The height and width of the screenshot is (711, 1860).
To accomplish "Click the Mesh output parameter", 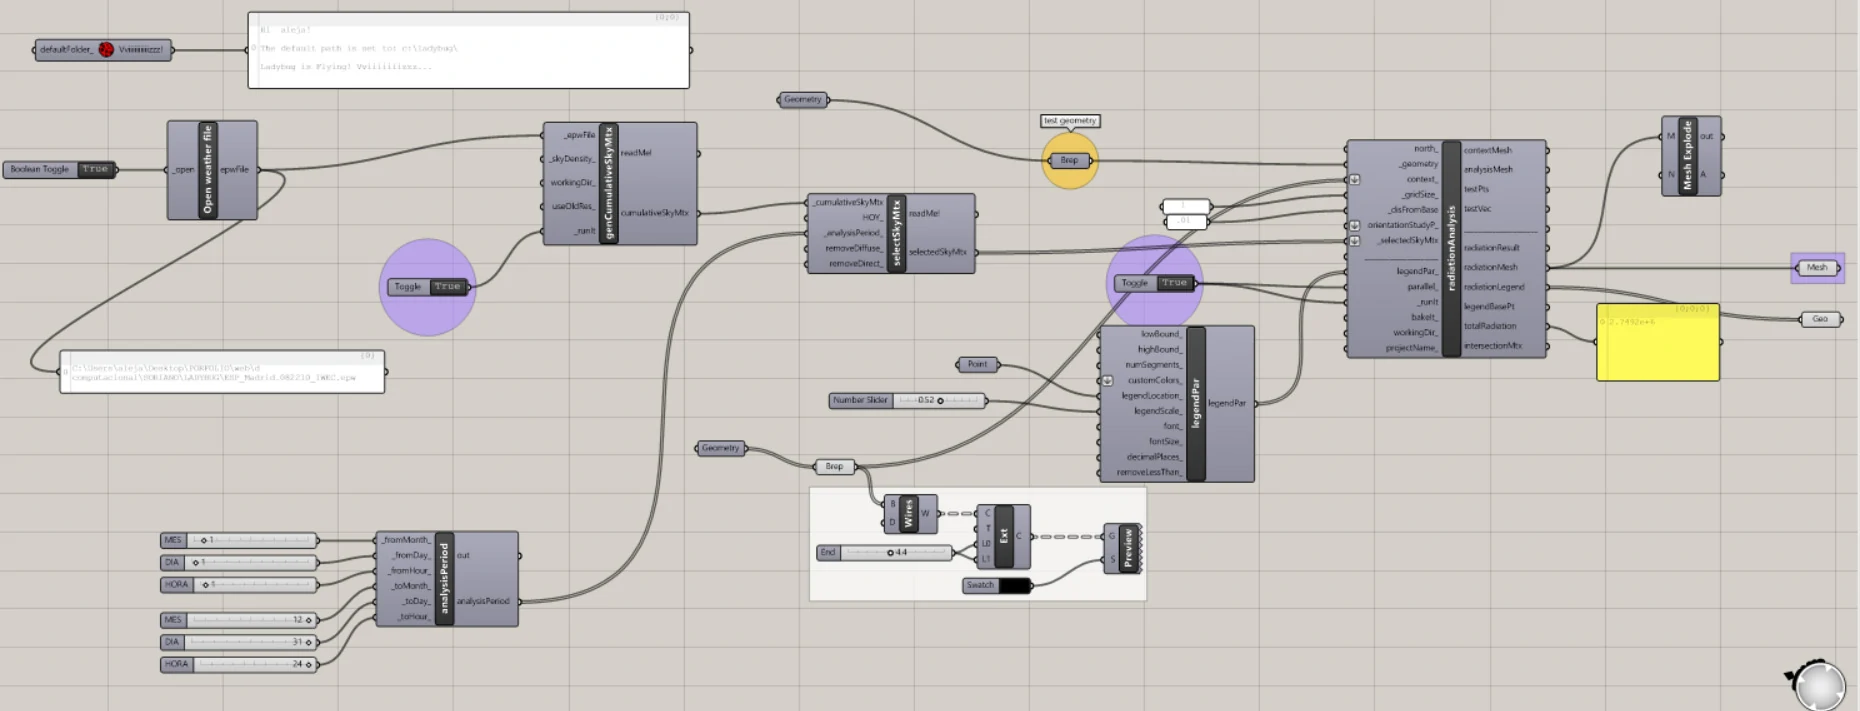I will (1817, 267).
